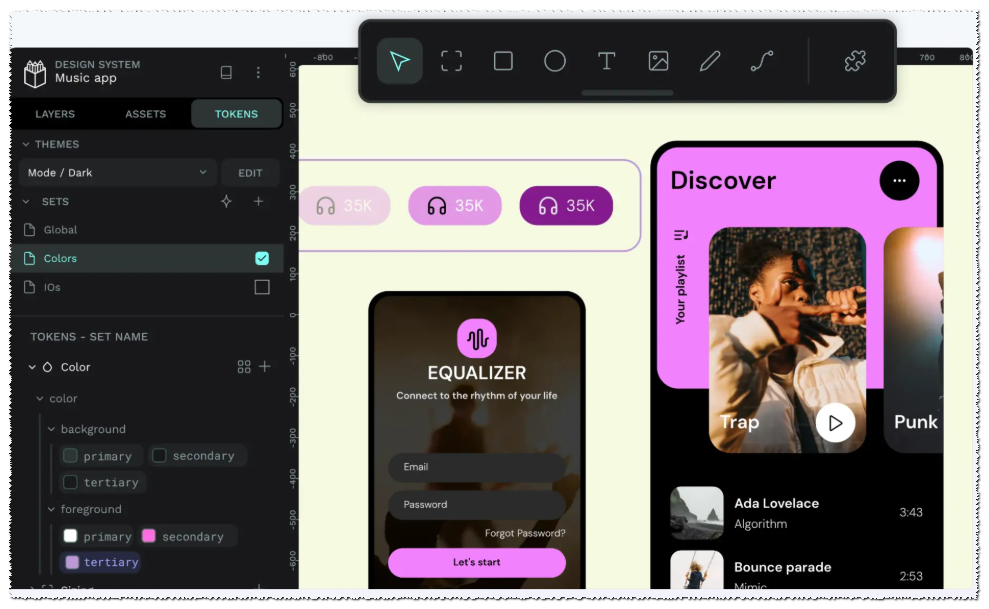Click the playlist queue icon
The height and width of the screenshot is (609, 989).
tap(681, 235)
